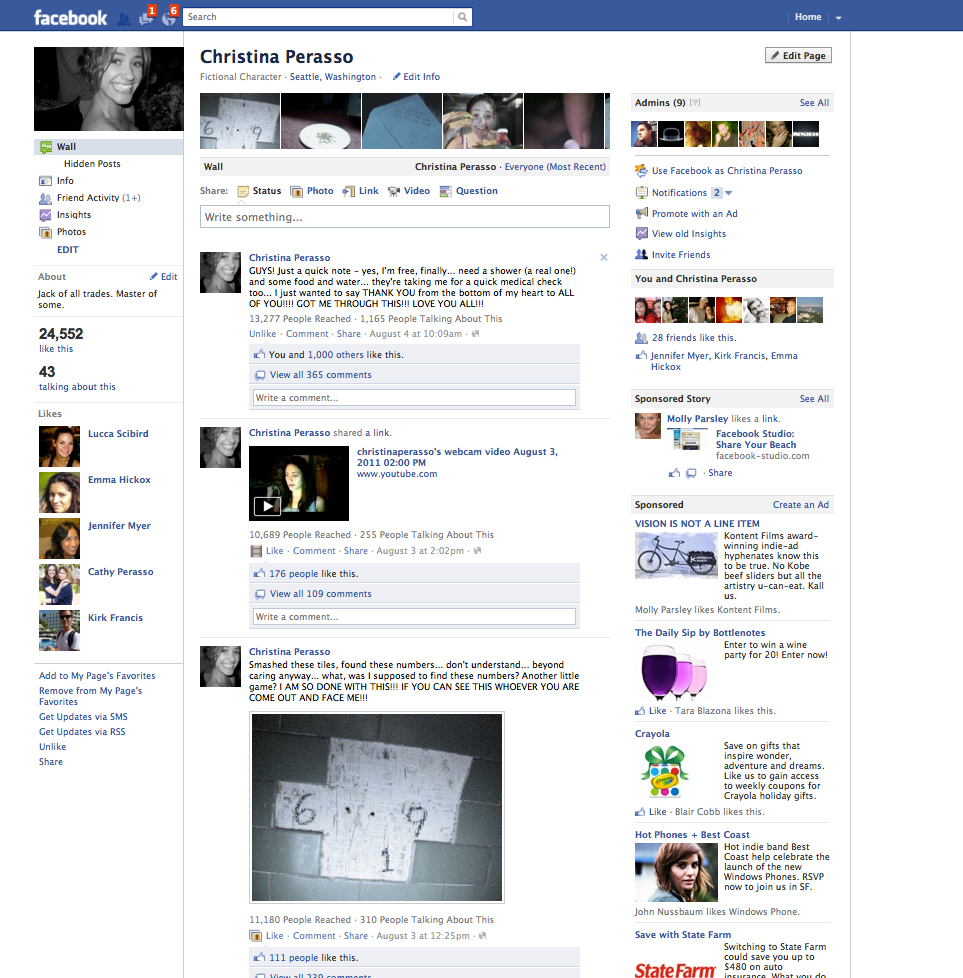This screenshot has width=963, height=978.
Task: Hide the first post with the X
Action: click(604, 258)
